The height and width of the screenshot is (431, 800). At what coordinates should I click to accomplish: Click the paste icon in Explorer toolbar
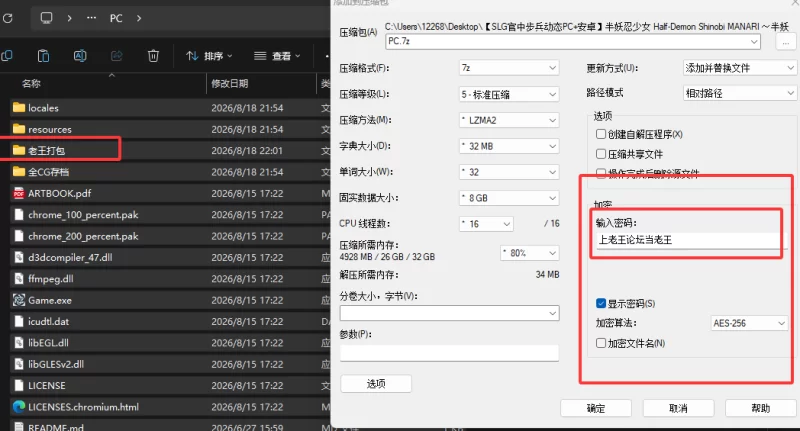43,56
